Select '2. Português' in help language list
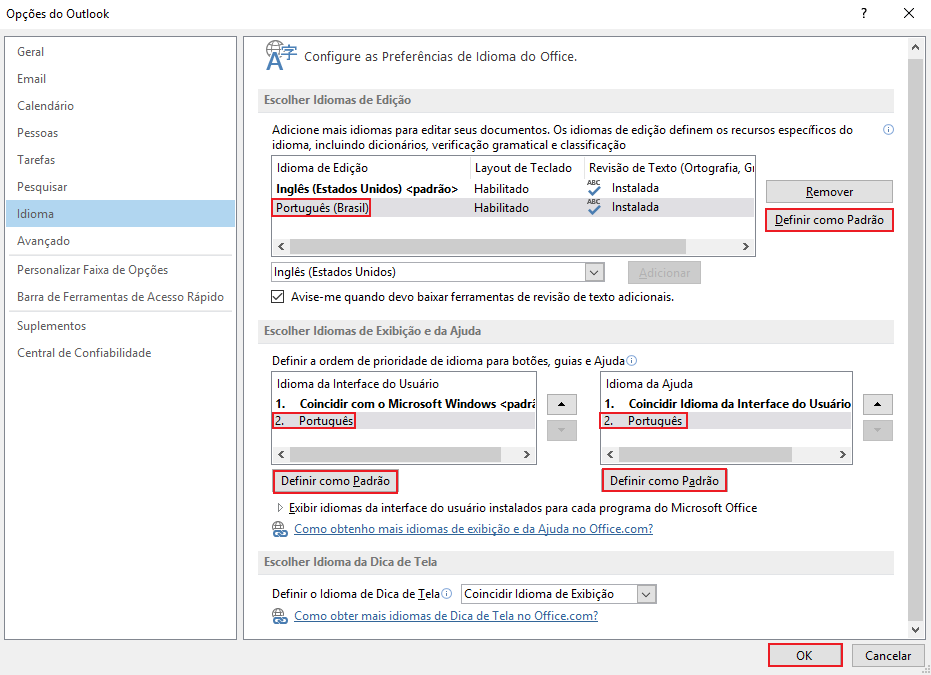 pyautogui.click(x=726, y=421)
